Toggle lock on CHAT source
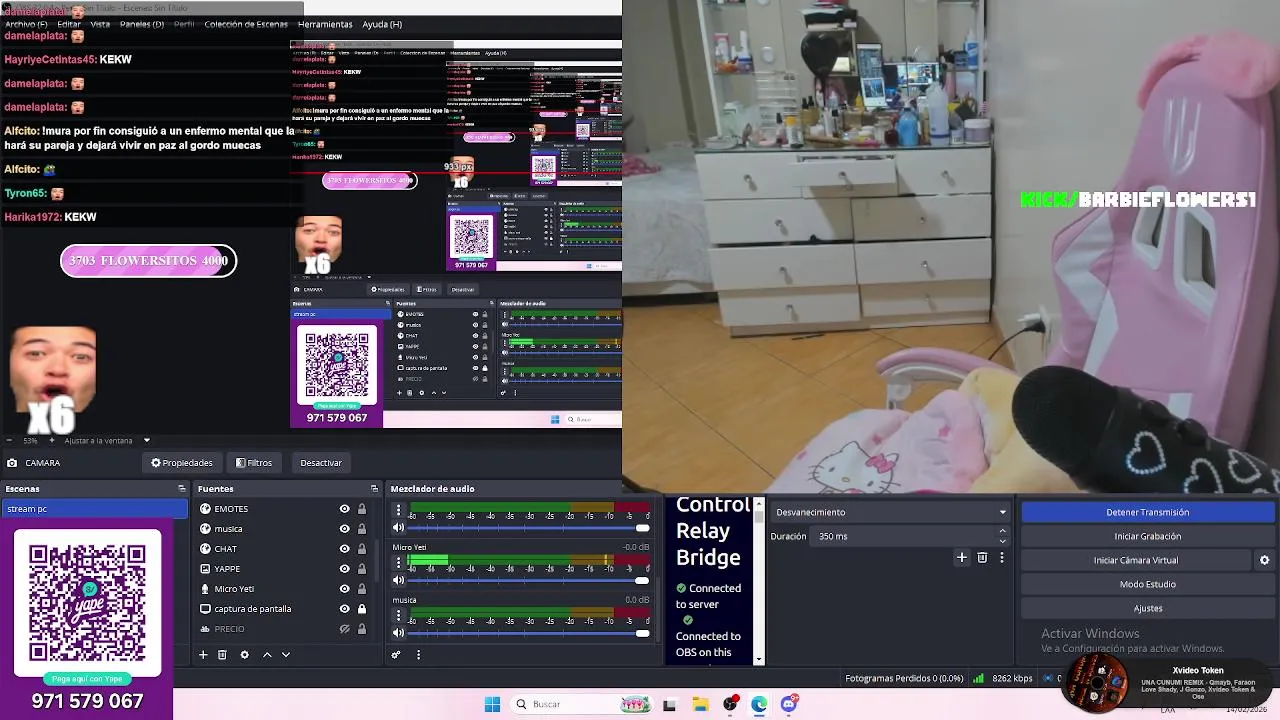The image size is (1280, 720). coord(361,549)
